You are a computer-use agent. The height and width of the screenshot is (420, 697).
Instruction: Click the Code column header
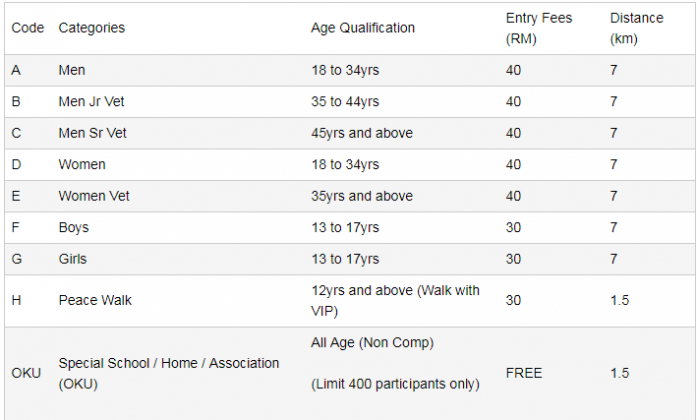tap(28, 28)
